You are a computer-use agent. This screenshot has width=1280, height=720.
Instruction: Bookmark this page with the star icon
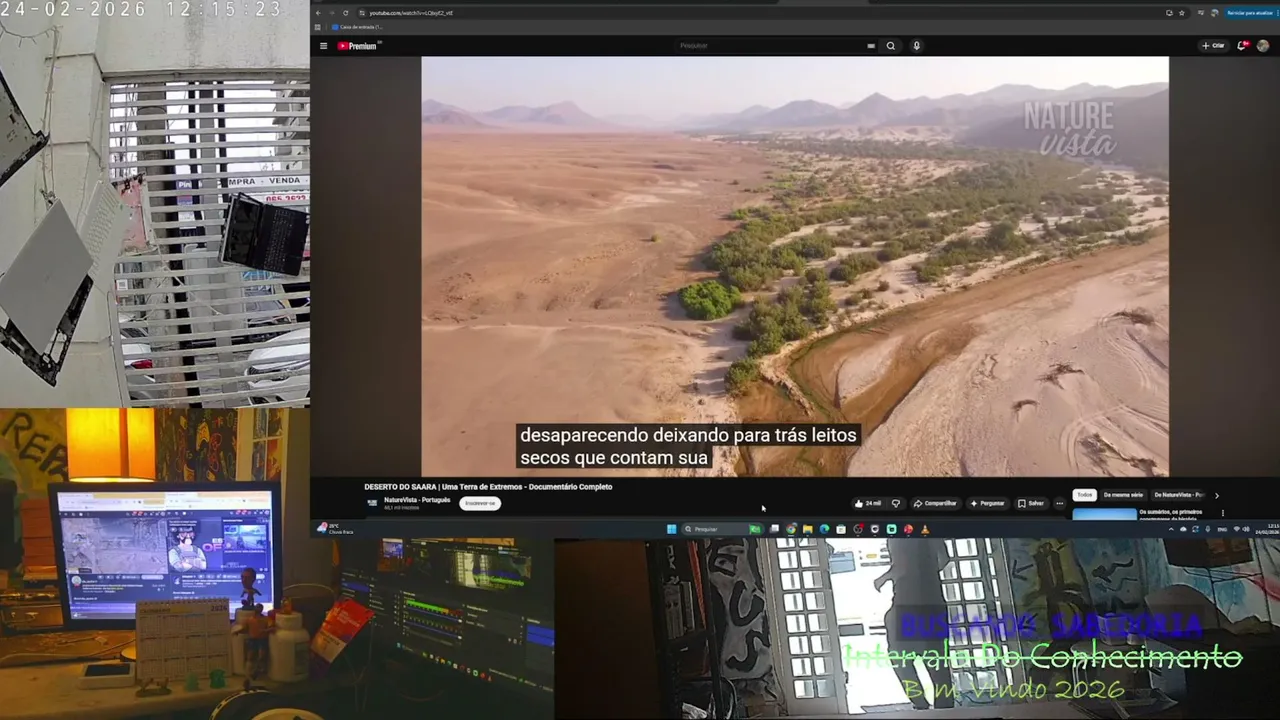[1182, 13]
